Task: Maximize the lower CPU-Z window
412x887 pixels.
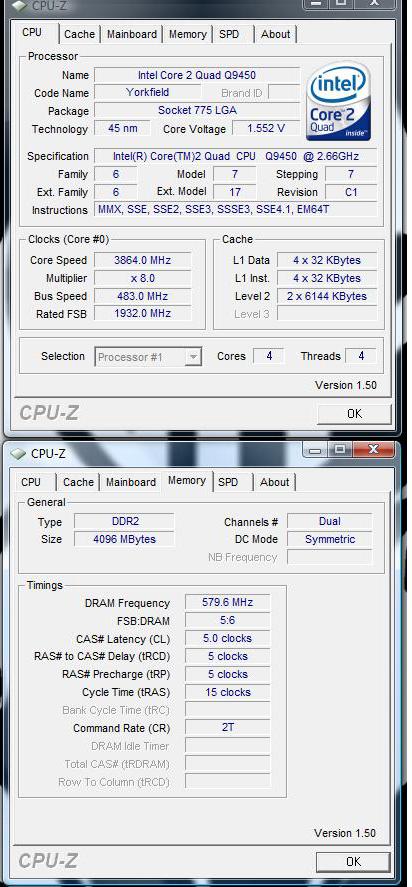Action: click(x=340, y=450)
